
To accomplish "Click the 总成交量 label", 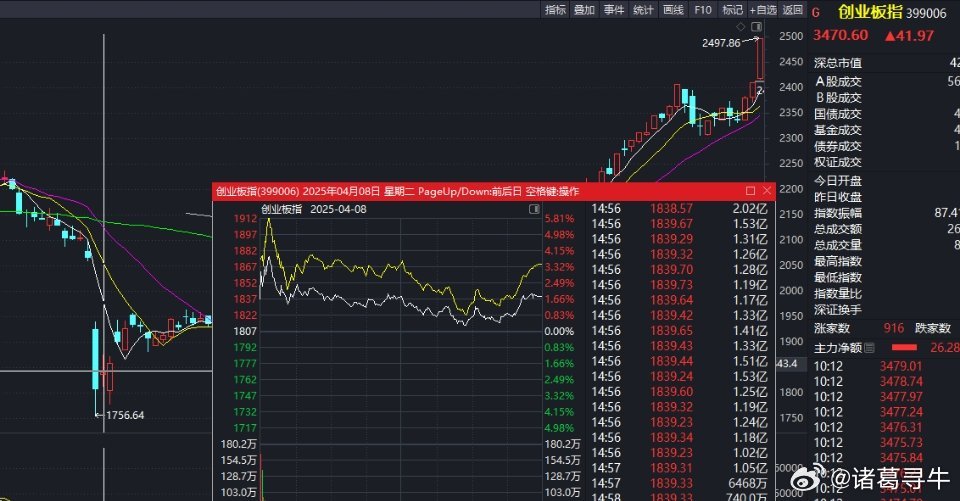I will click(x=838, y=244).
